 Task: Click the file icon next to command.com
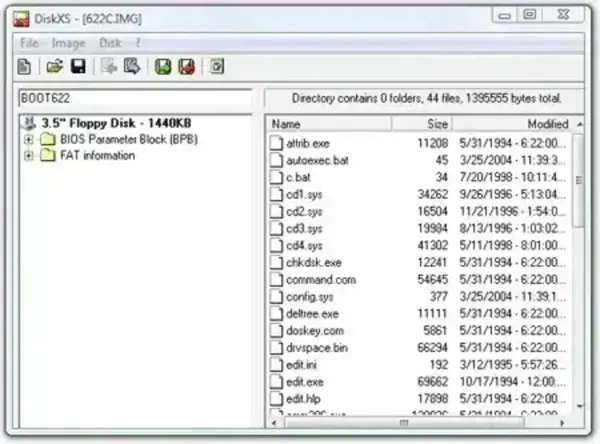pyautogui.click(x=276, y=280)
